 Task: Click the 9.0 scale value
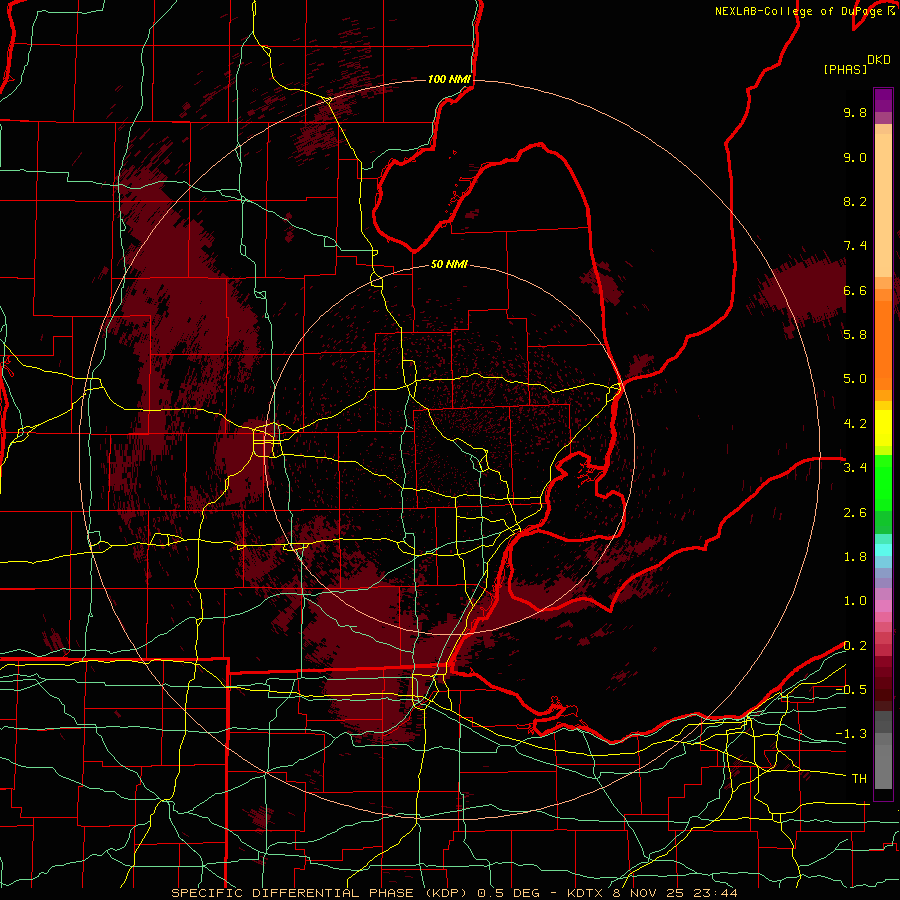855,157
